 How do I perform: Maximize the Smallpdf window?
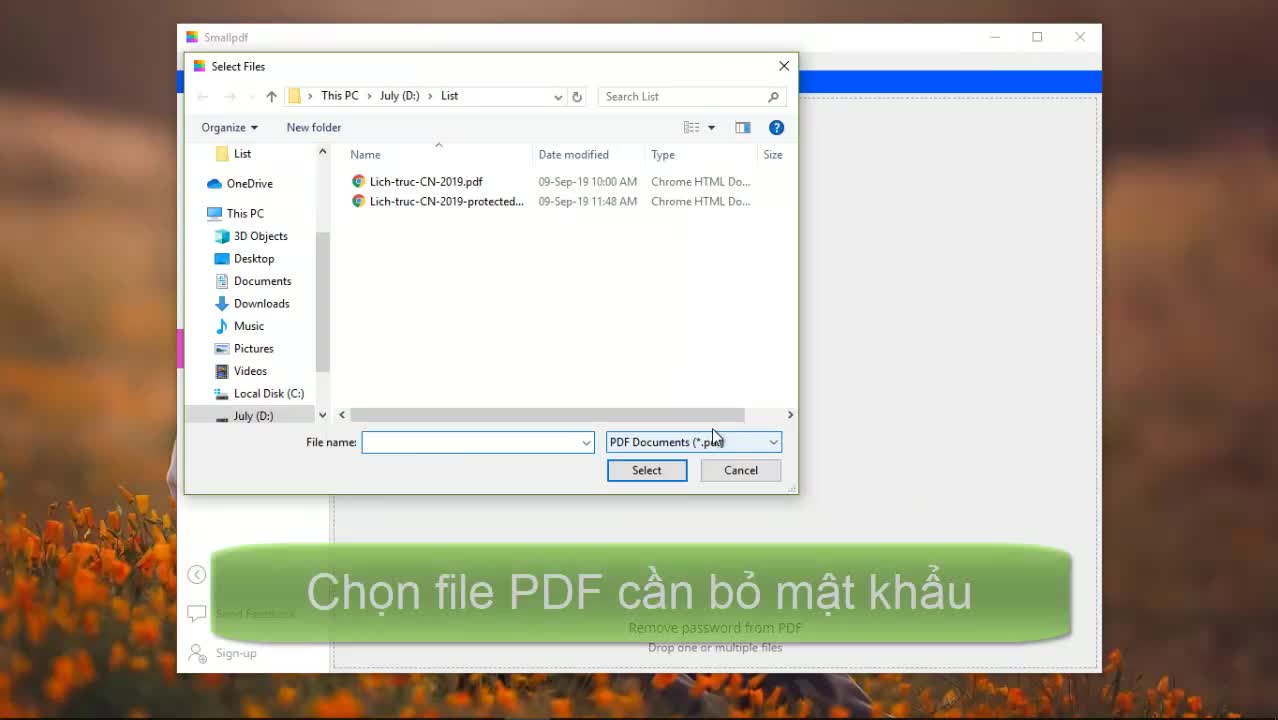1037,37
